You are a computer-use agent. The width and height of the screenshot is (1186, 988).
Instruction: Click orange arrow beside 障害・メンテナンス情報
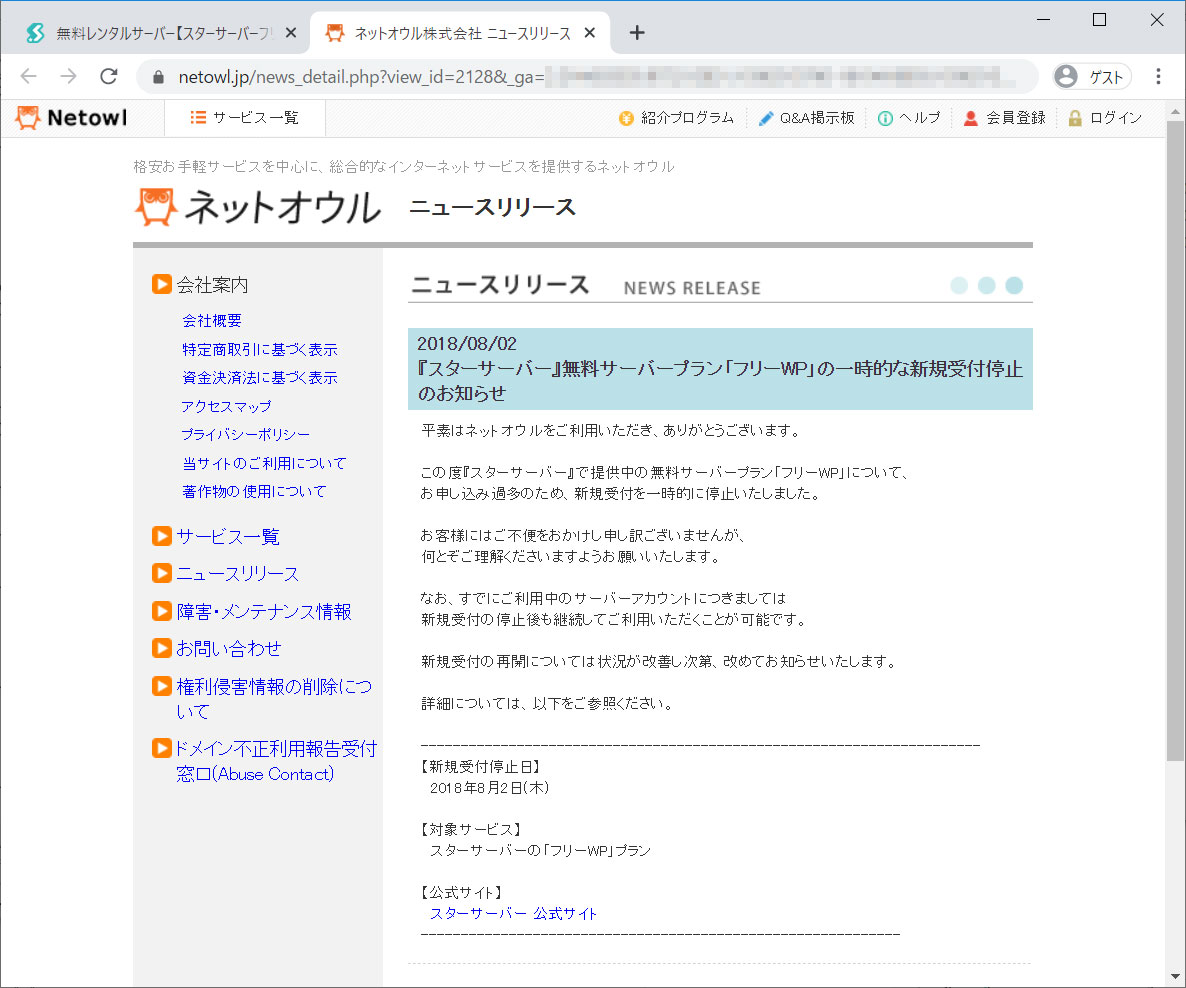(x=161, y=611)
